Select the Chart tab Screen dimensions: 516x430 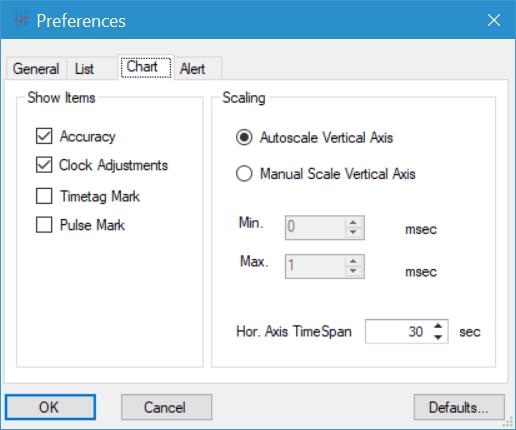pos(146,67)
